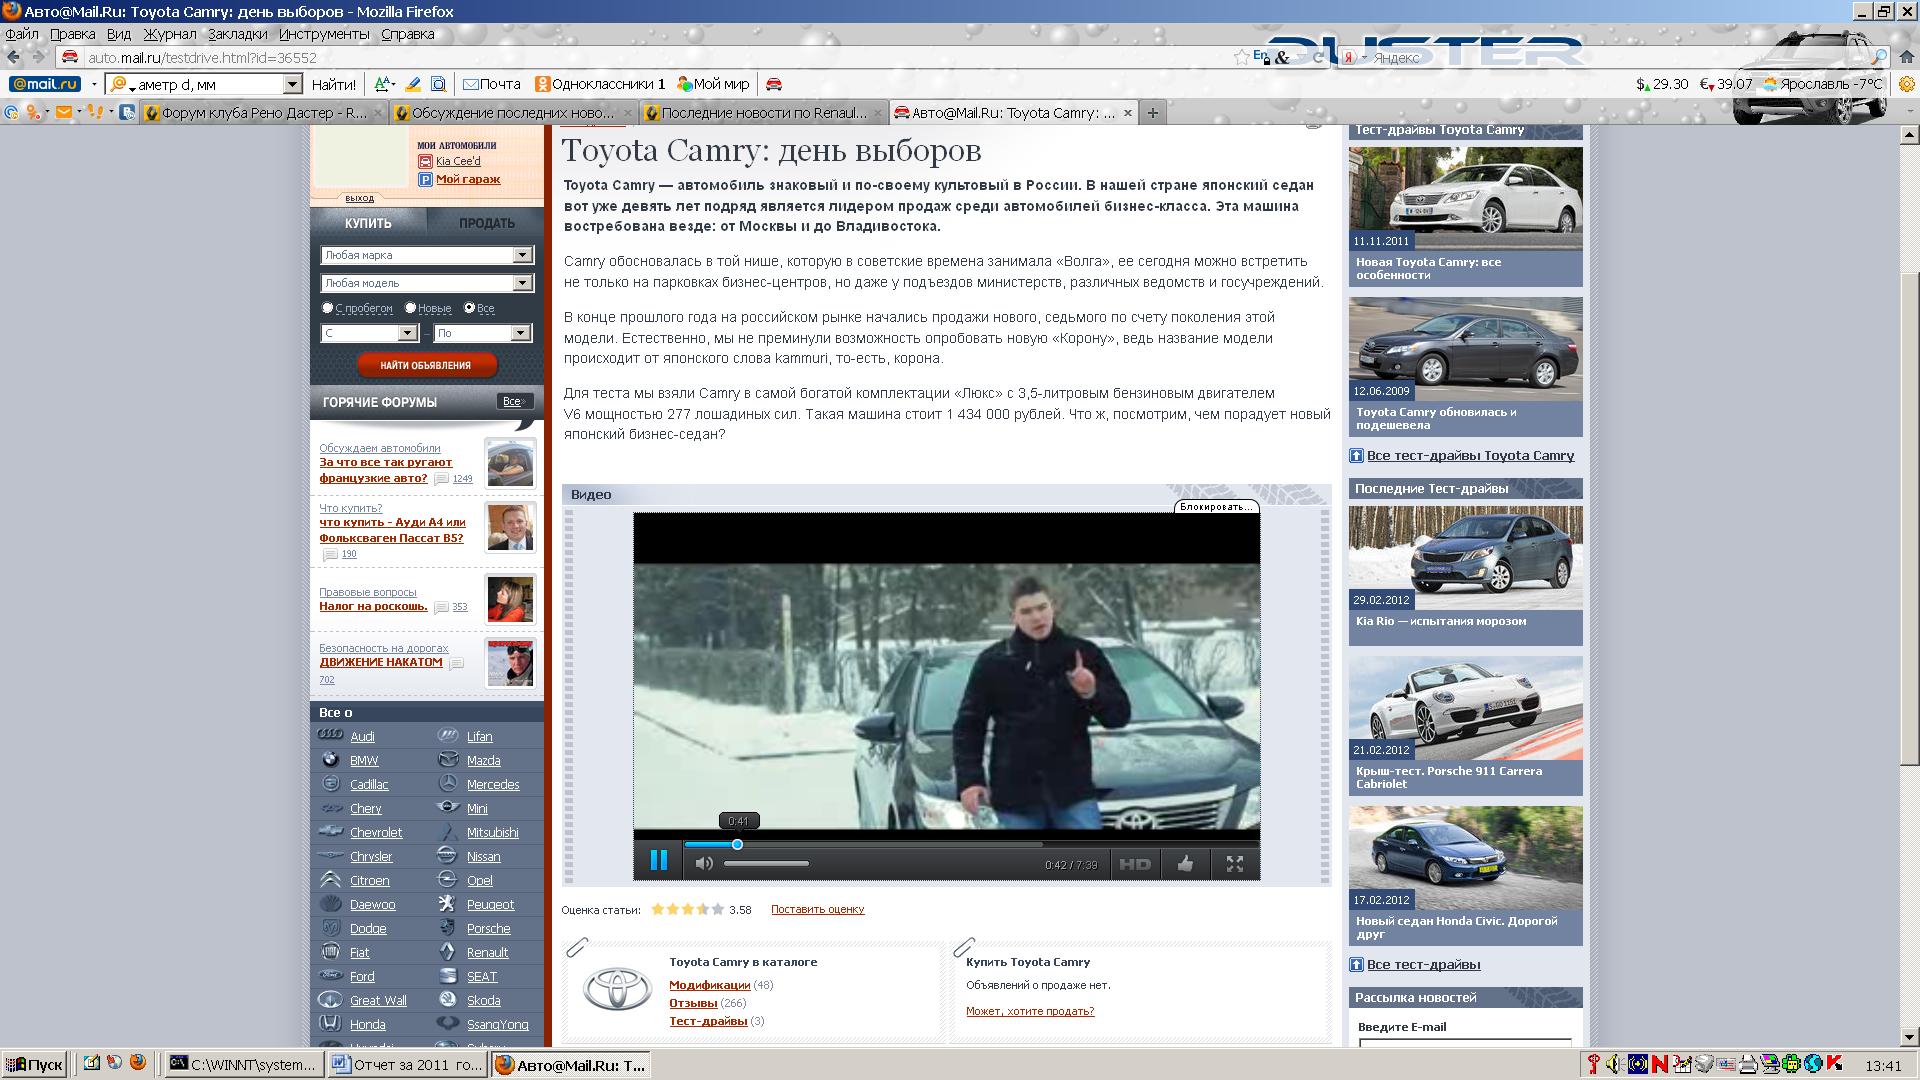Open a new browser tab with plus button
The height and width of the screenshot is (1080, 1920).
pos(1152,113)
